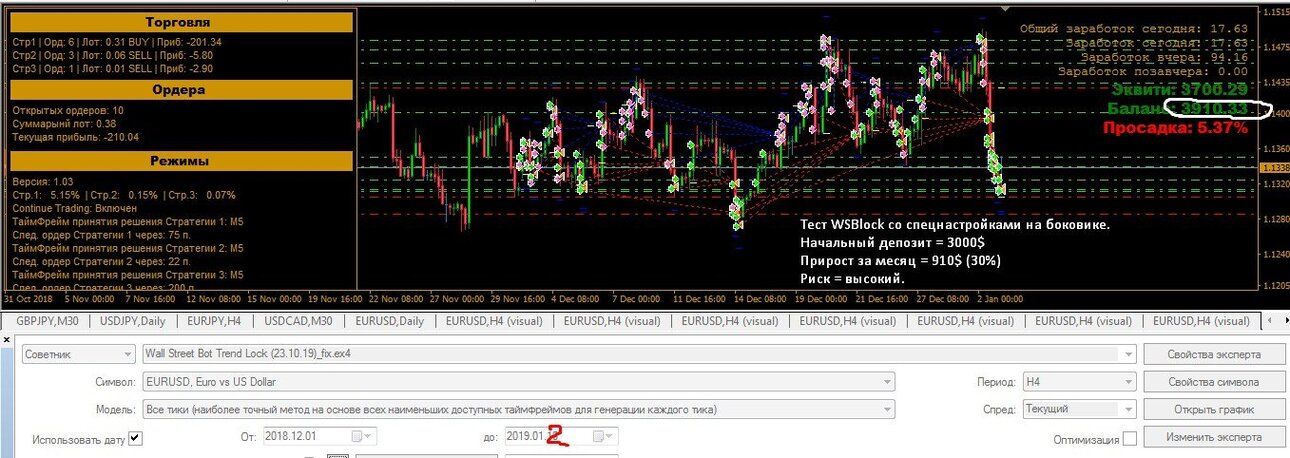The image size is (1290, 458).
Task: Expand the Wall Street Bot expert file list
Action: click(1129, 354)
